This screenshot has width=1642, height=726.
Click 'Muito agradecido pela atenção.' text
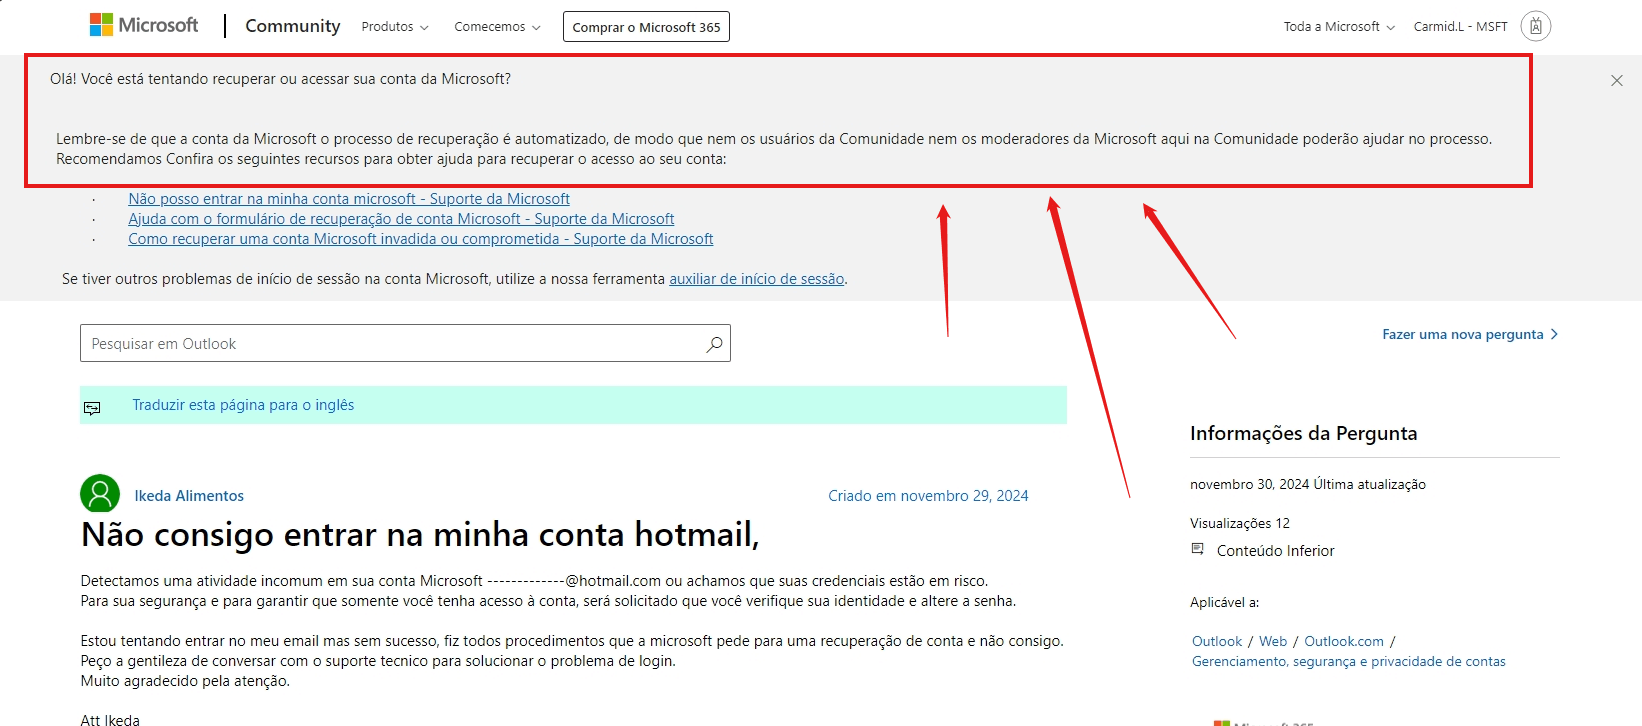[x=185, y=681]
